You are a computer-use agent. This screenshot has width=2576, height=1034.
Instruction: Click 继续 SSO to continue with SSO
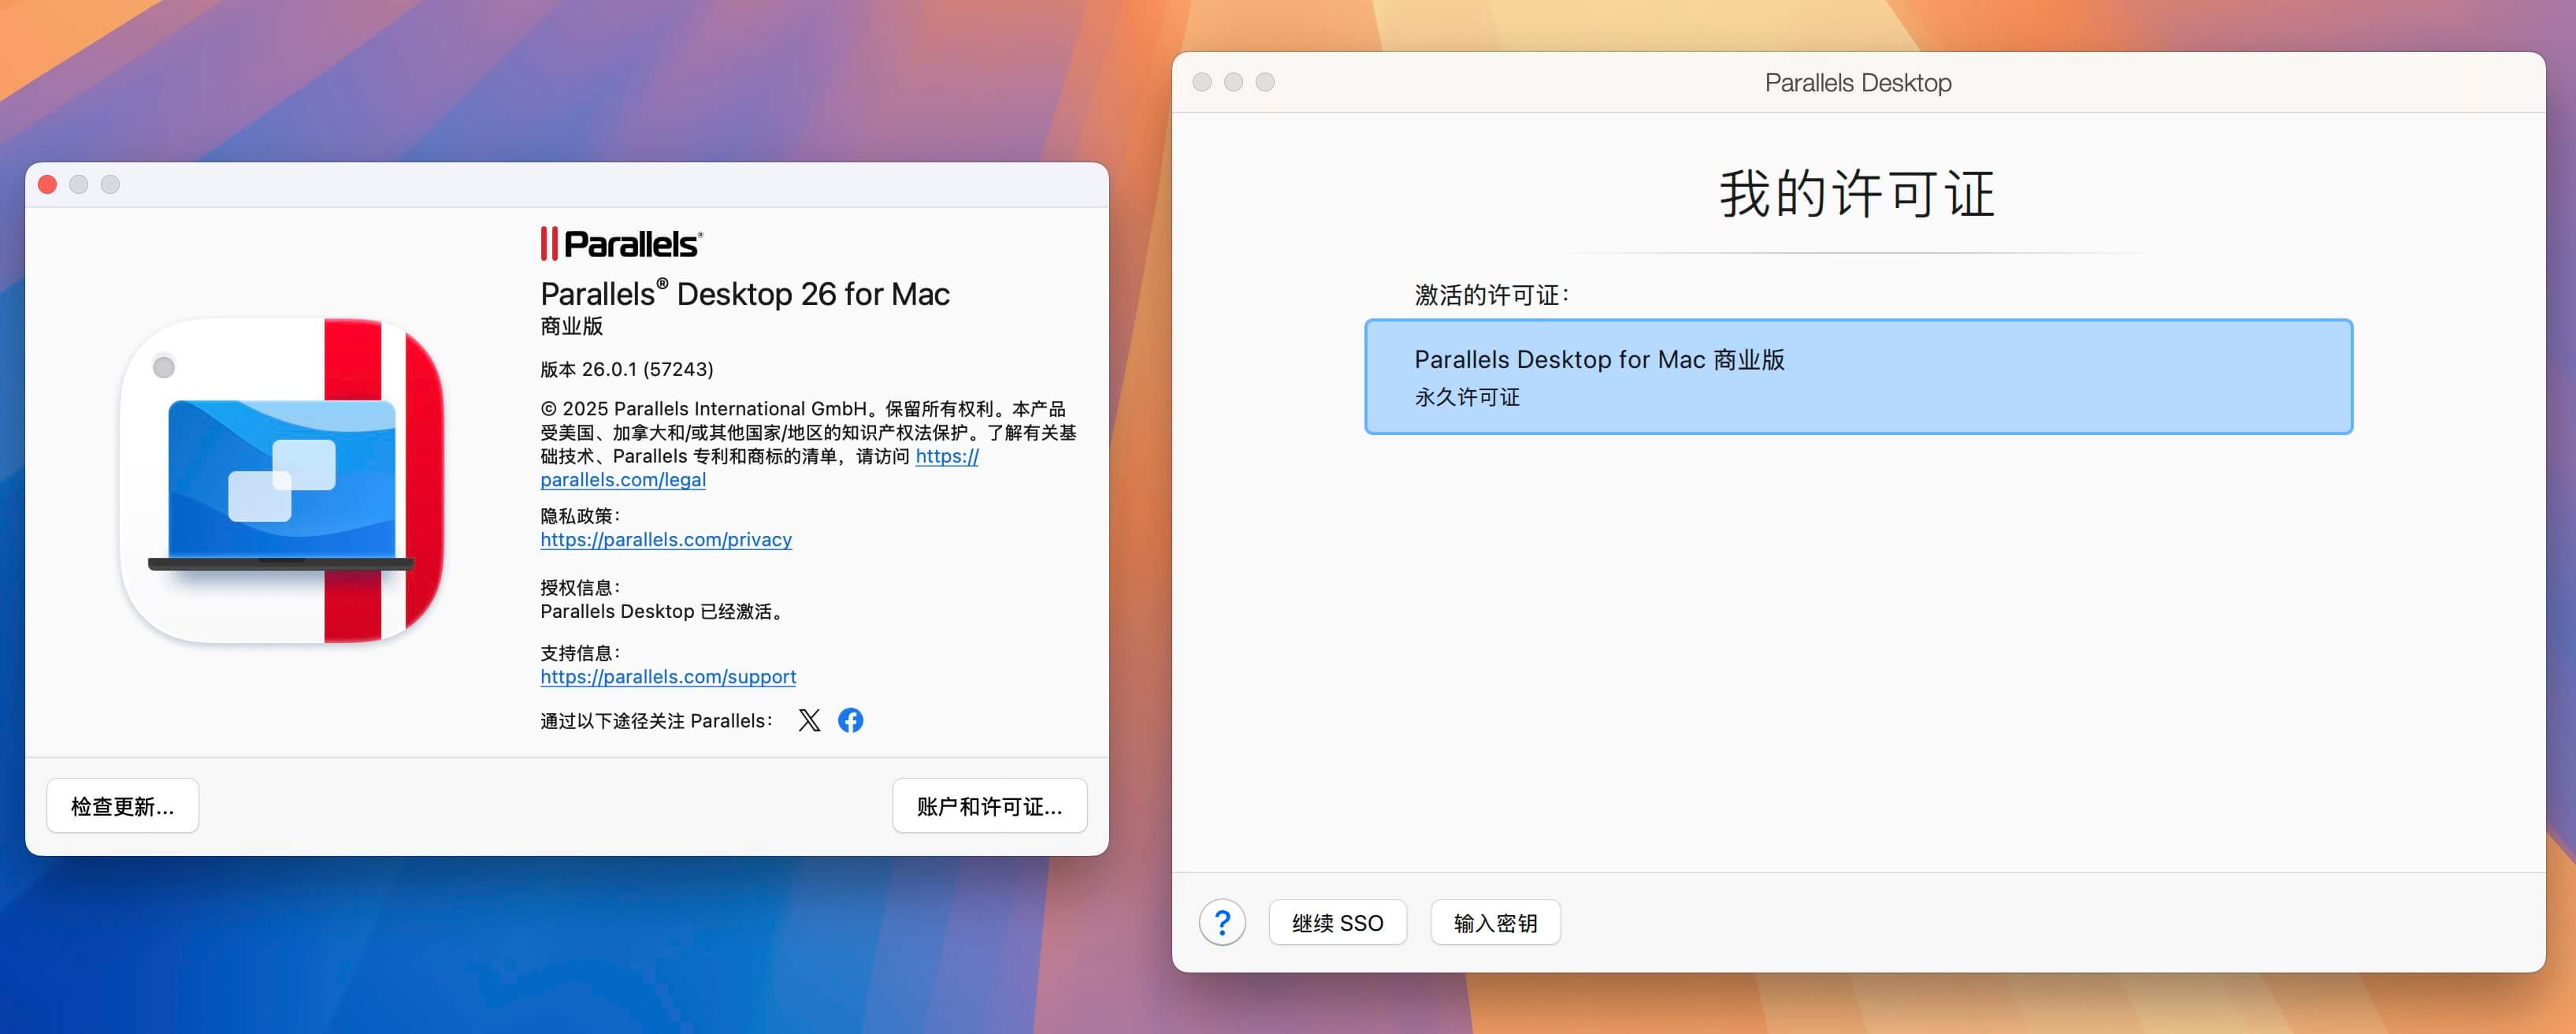pos(1337,922)
